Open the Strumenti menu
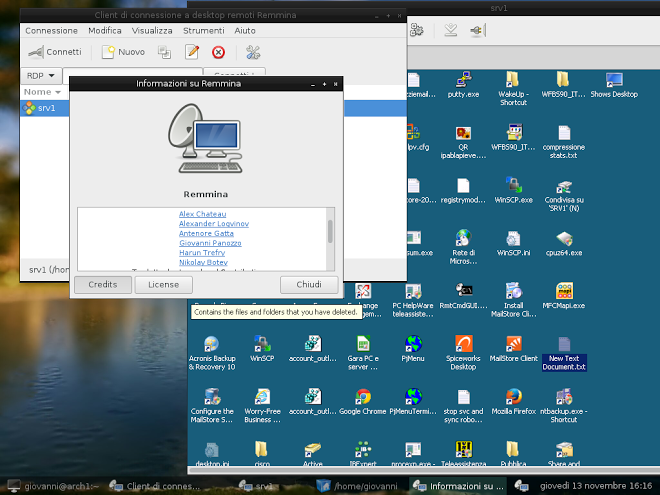Screen dimensions: 660x495 203,31
